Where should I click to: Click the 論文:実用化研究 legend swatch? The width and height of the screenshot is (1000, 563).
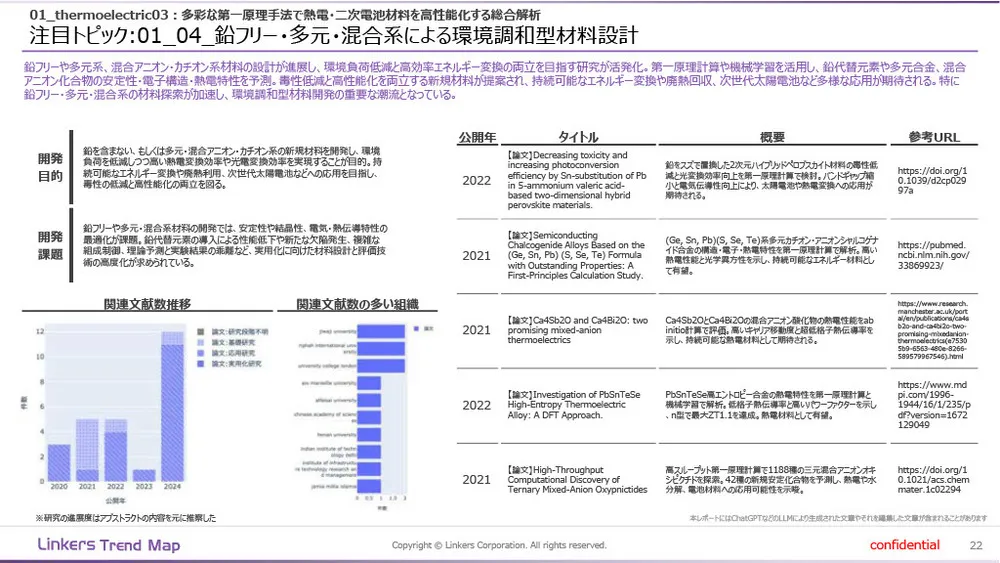(x=201, y=363)
